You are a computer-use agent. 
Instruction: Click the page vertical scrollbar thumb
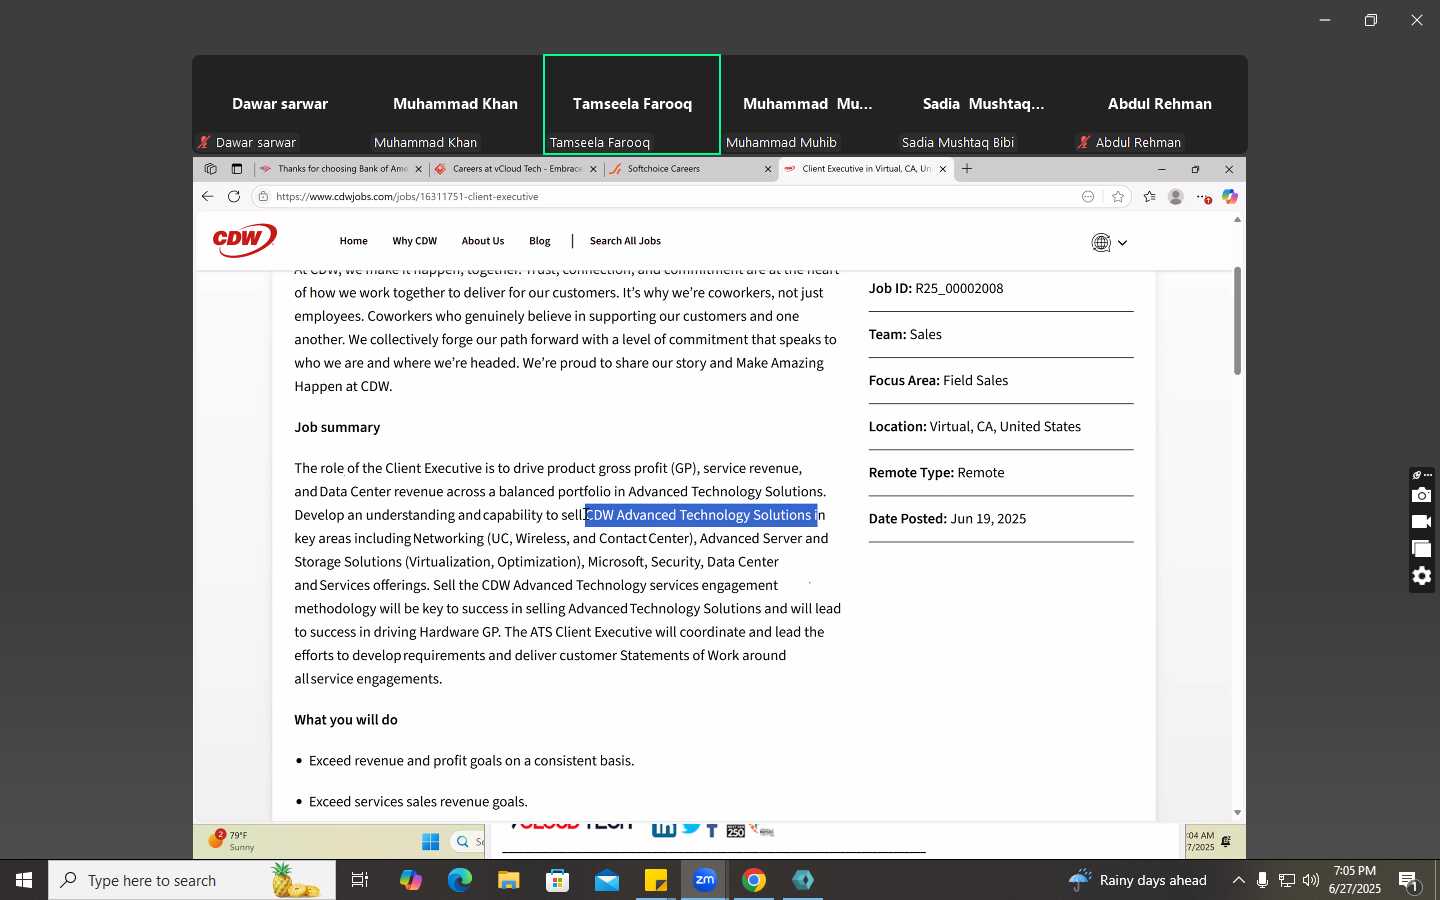tap(1237, 321)
